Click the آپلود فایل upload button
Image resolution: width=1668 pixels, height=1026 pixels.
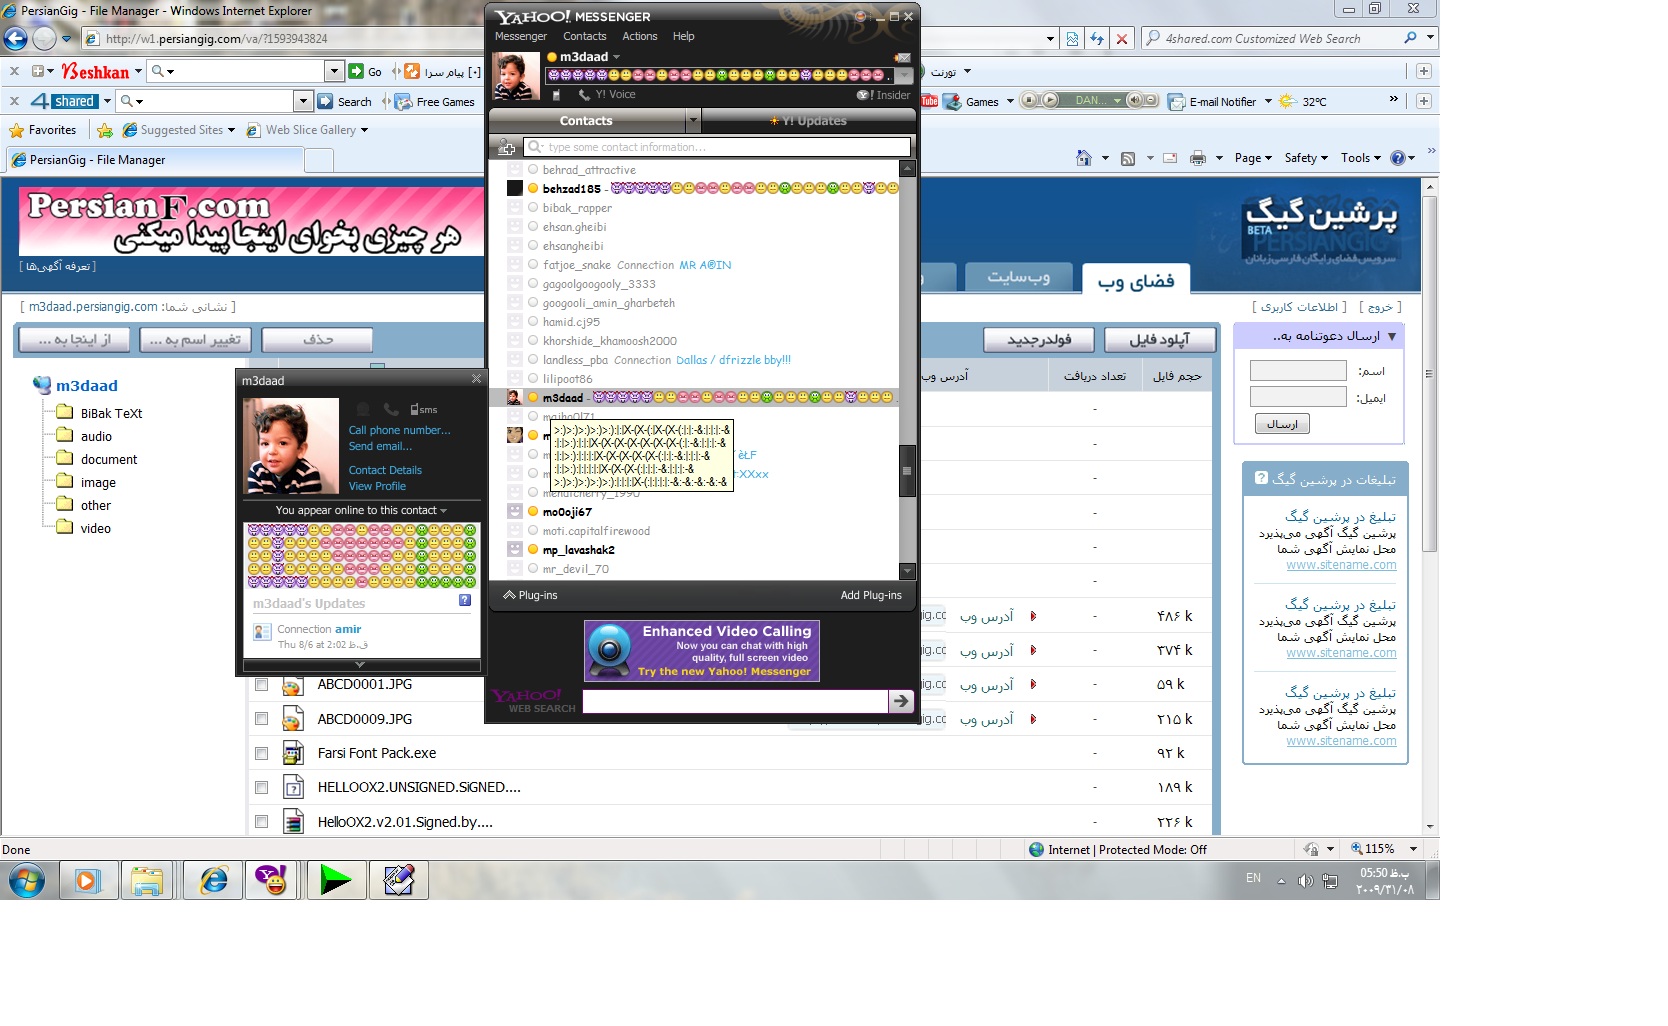click(x=1160, y=340)
